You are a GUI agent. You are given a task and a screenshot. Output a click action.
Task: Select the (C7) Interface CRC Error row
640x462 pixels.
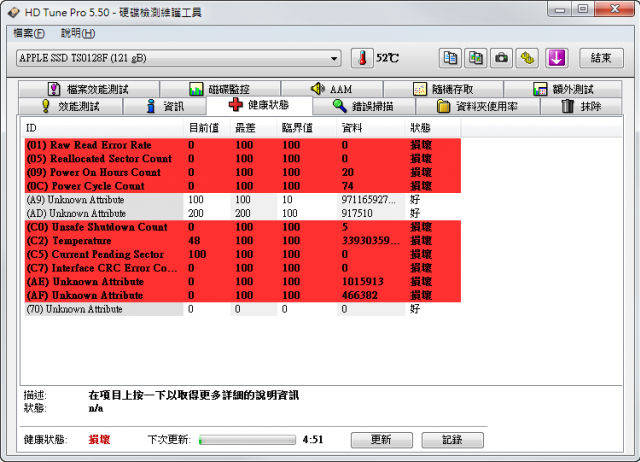(242, 268)
